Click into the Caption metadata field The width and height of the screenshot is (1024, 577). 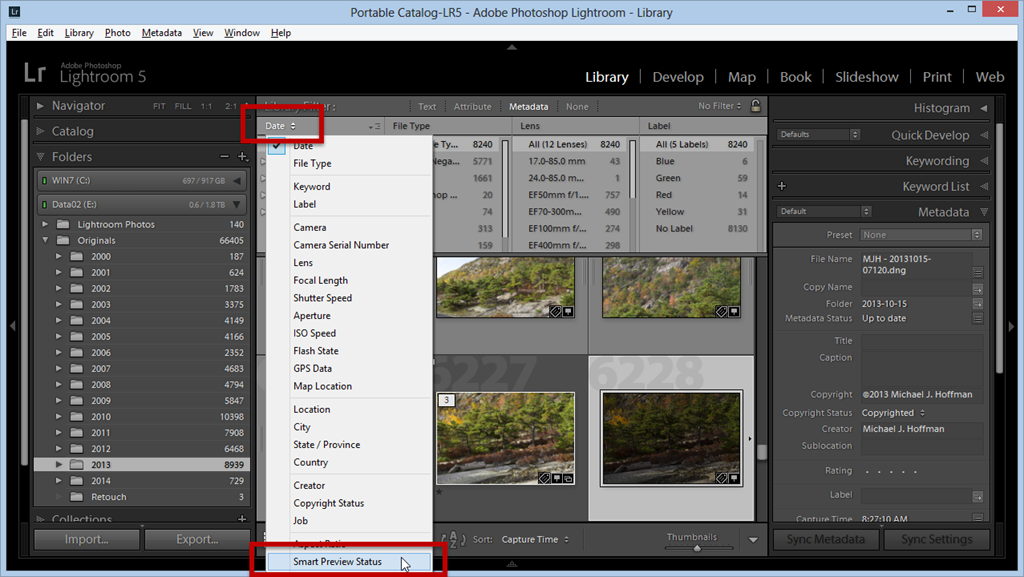pyautogui.click(x=922, y=369)
